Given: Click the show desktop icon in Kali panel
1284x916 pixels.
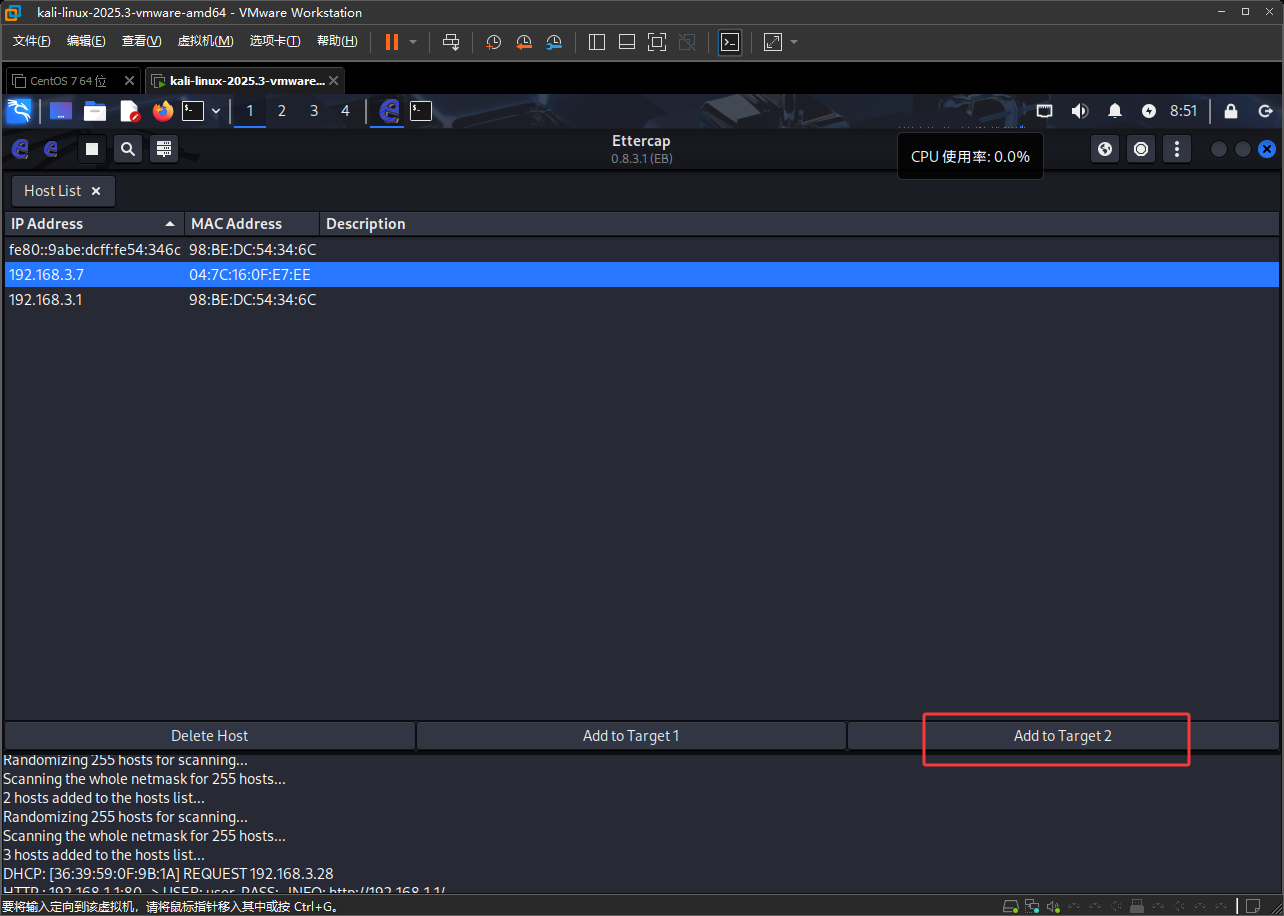Looking at the screenshot, I should 61,111.
